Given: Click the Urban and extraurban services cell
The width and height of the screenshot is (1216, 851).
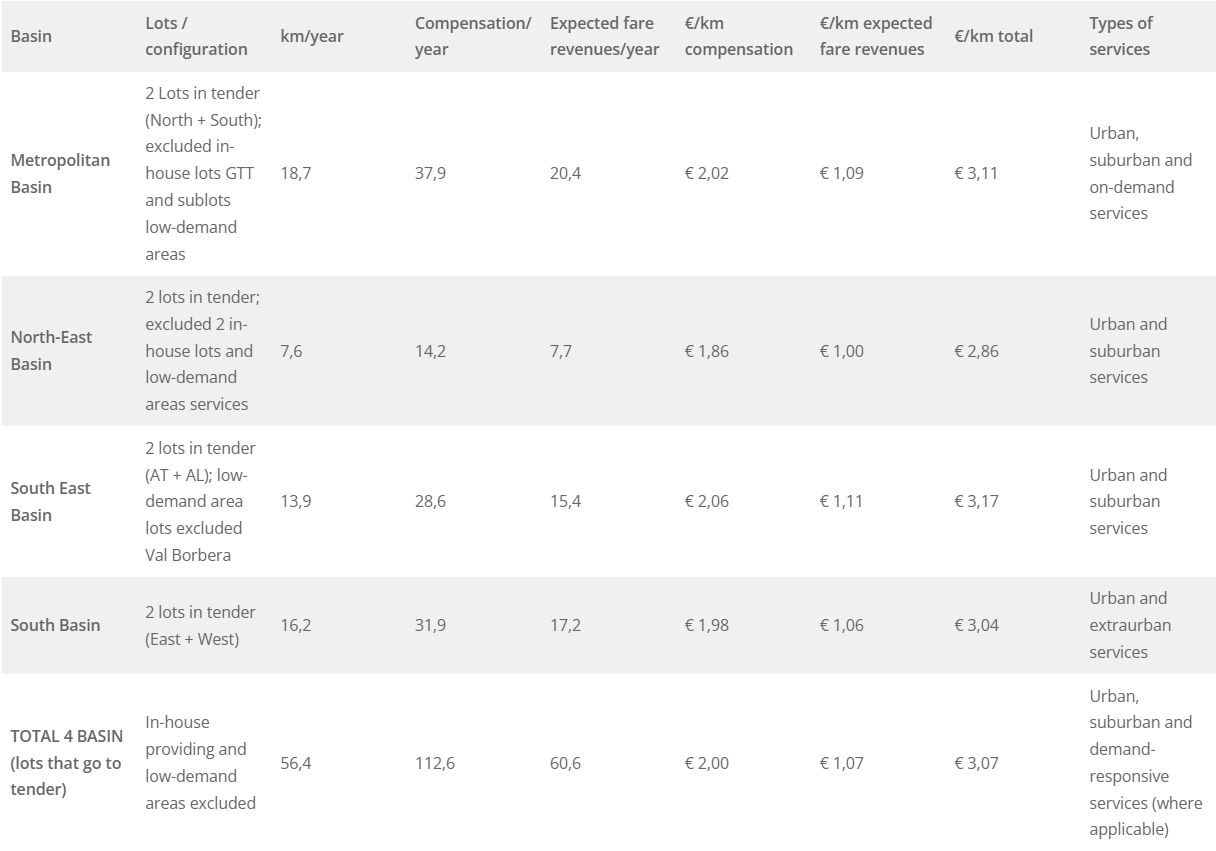Looking at the screenshot, I should pyautogui.click(x=1130, y=625).
